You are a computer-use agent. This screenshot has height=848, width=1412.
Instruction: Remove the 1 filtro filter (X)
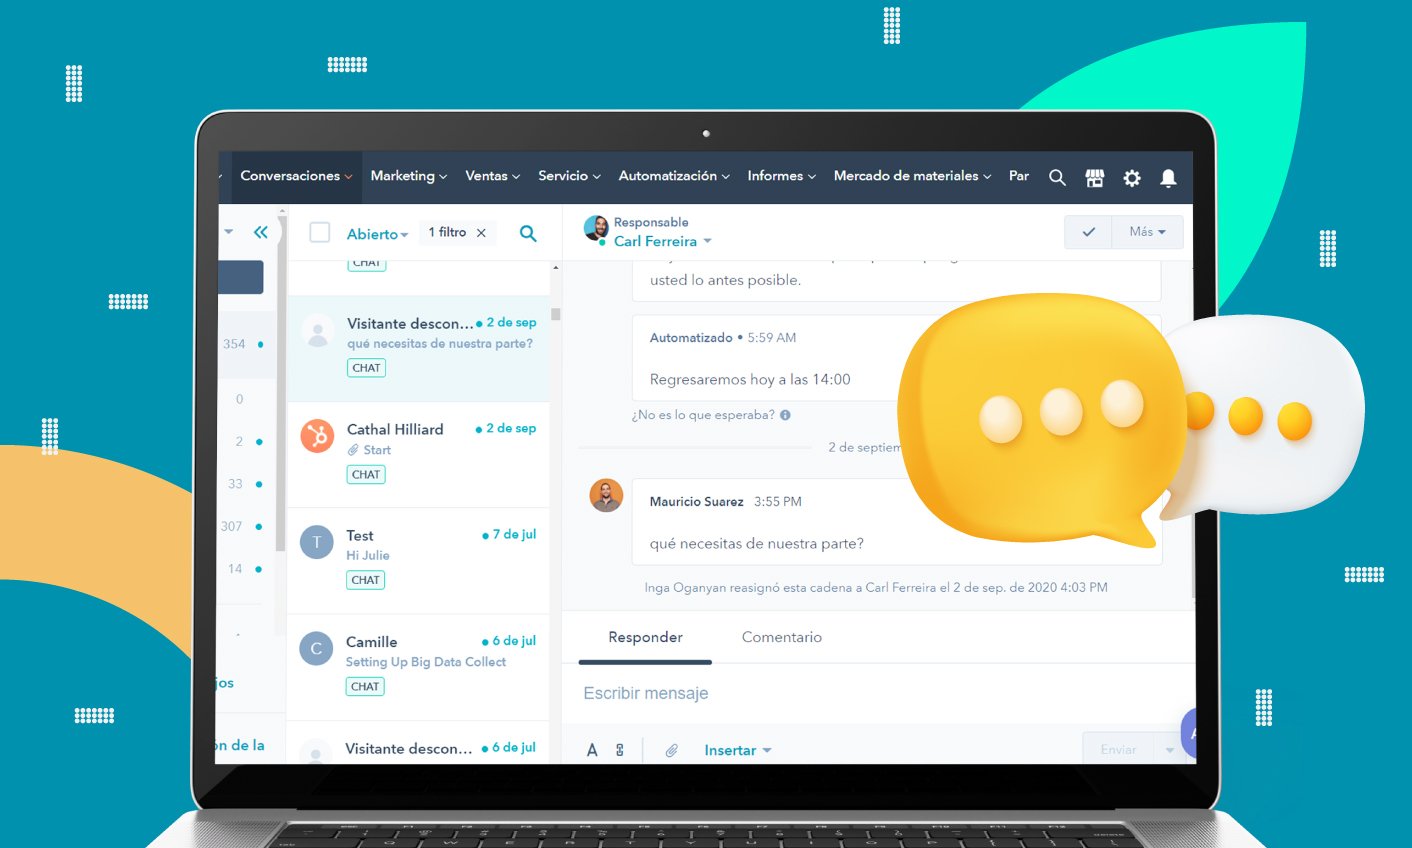[481, 233]
